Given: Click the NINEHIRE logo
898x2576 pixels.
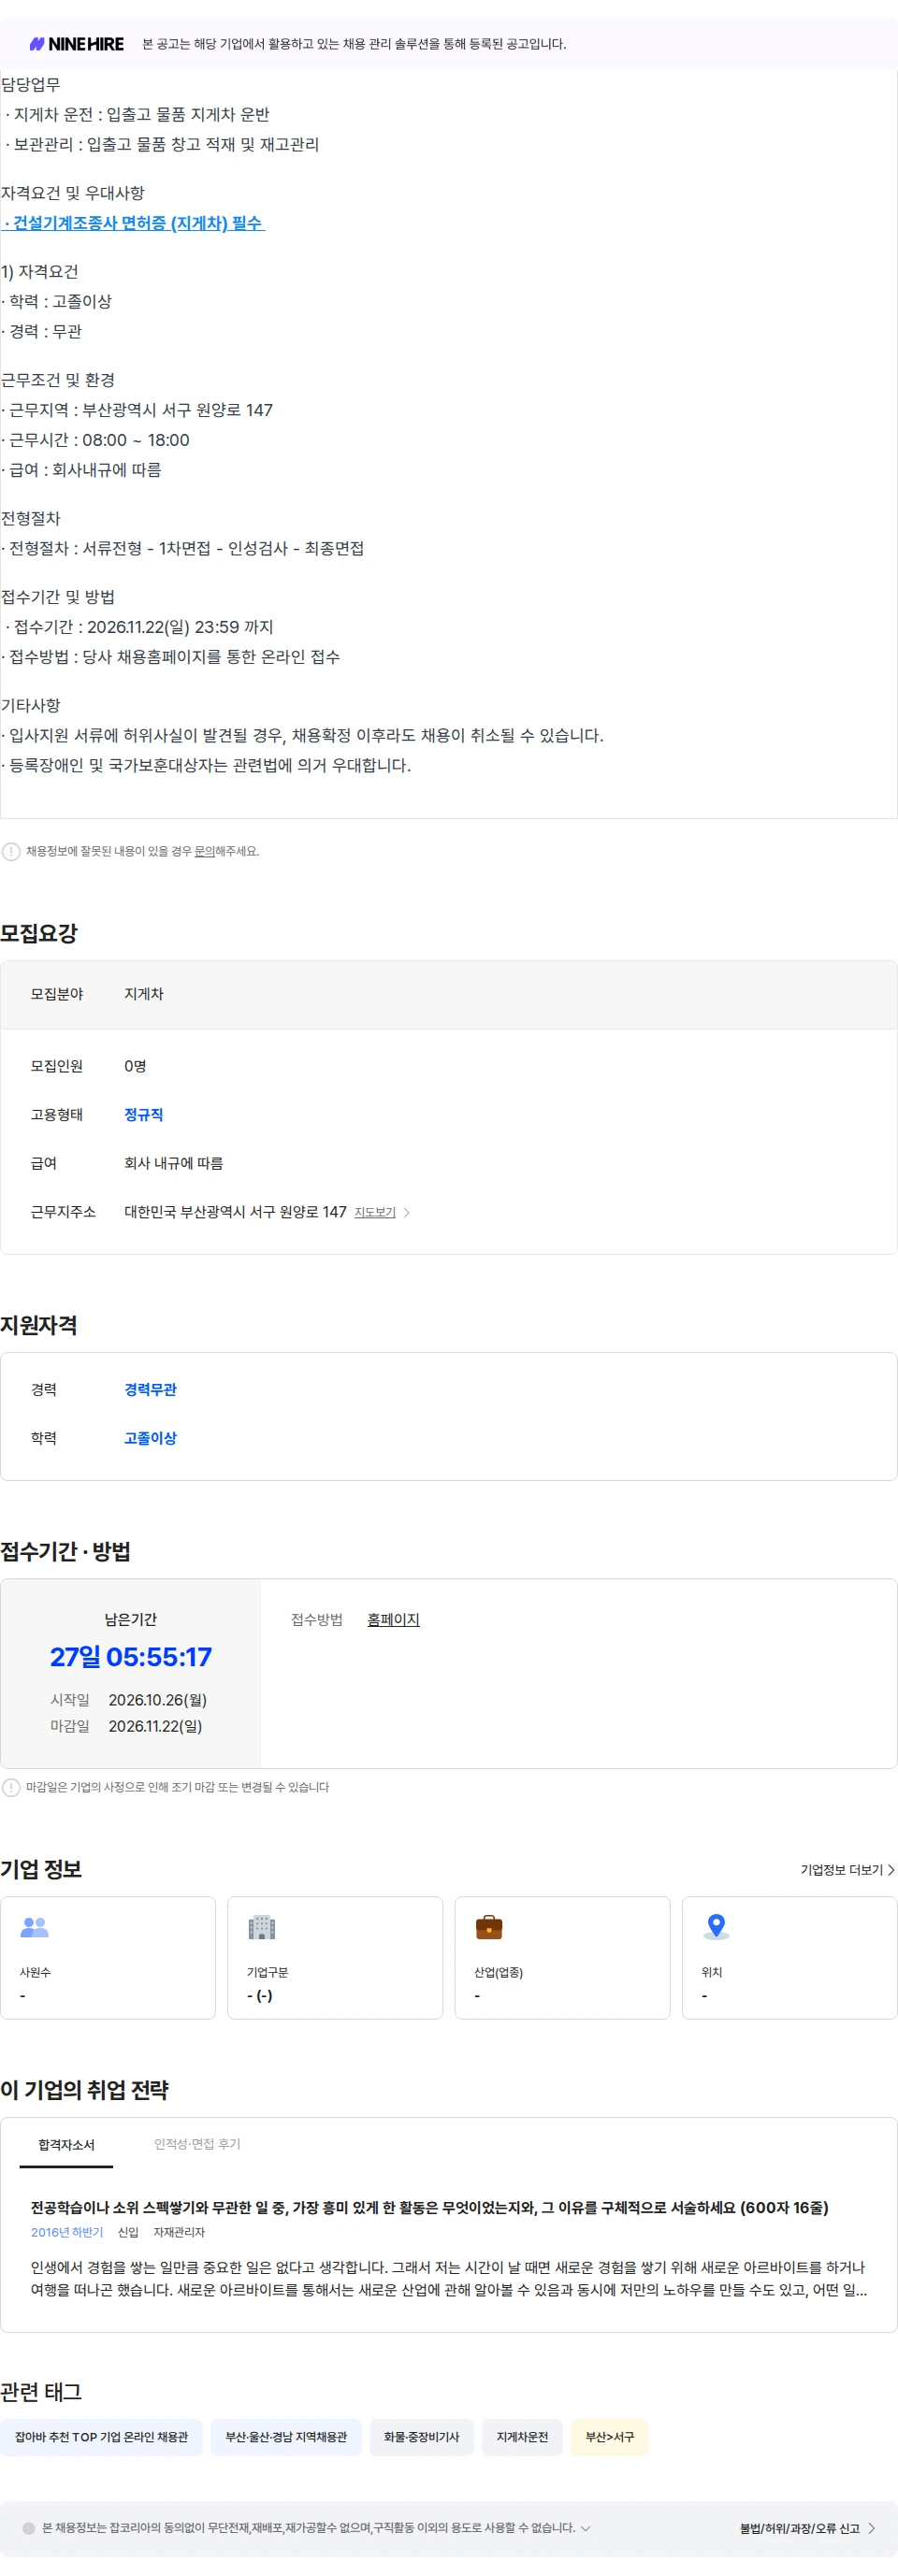Looking at the screenshot, I should tap(77, 44).
